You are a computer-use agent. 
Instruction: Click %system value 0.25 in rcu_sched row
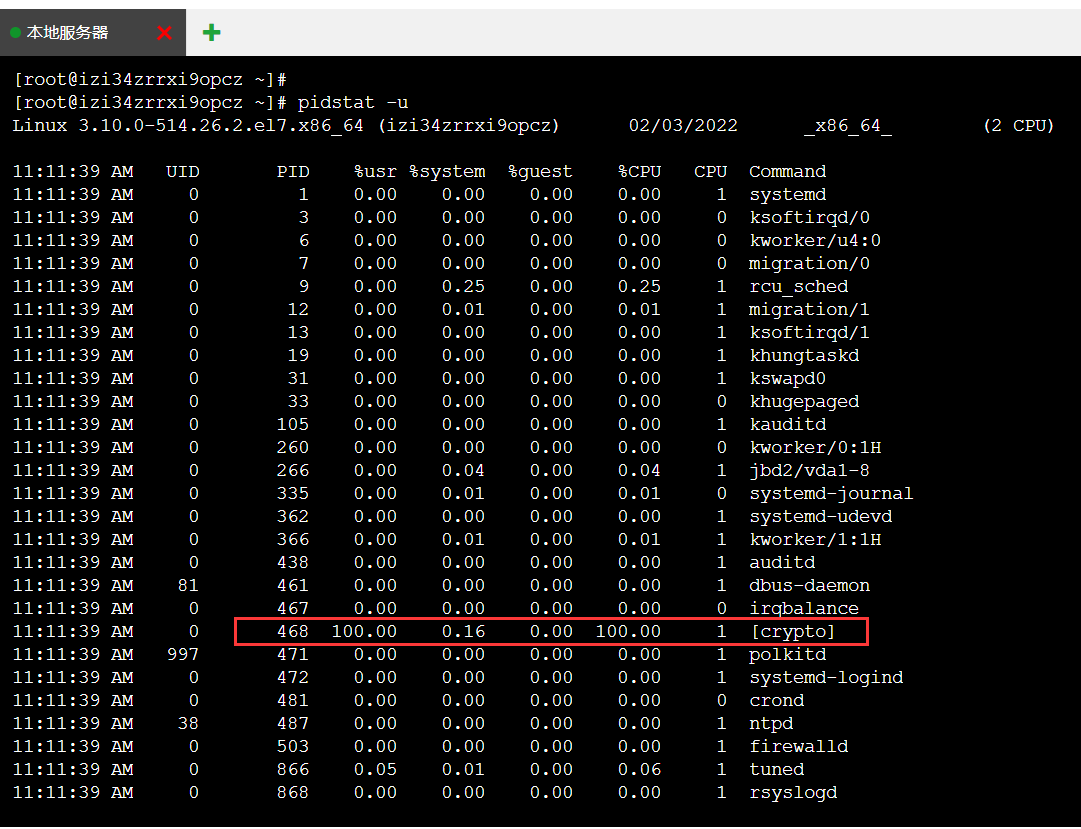pos(464,287)
